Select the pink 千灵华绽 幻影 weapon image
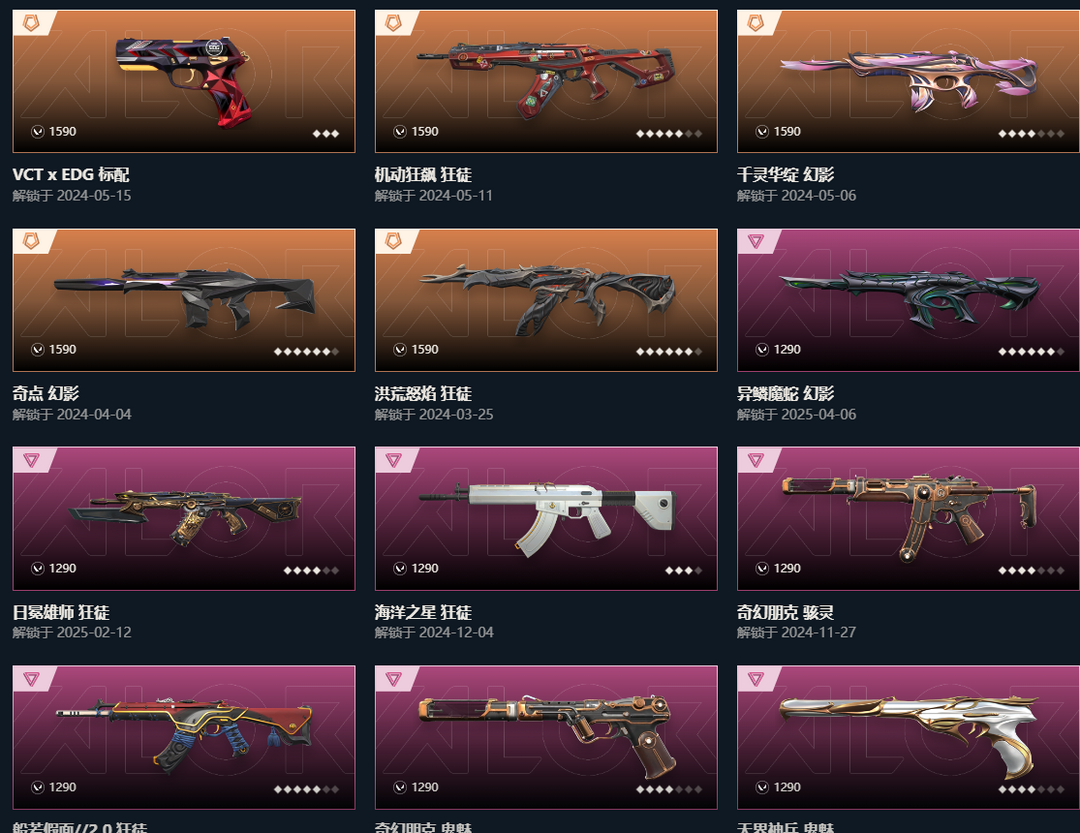 pyautogui.click(x=908, y=79)
